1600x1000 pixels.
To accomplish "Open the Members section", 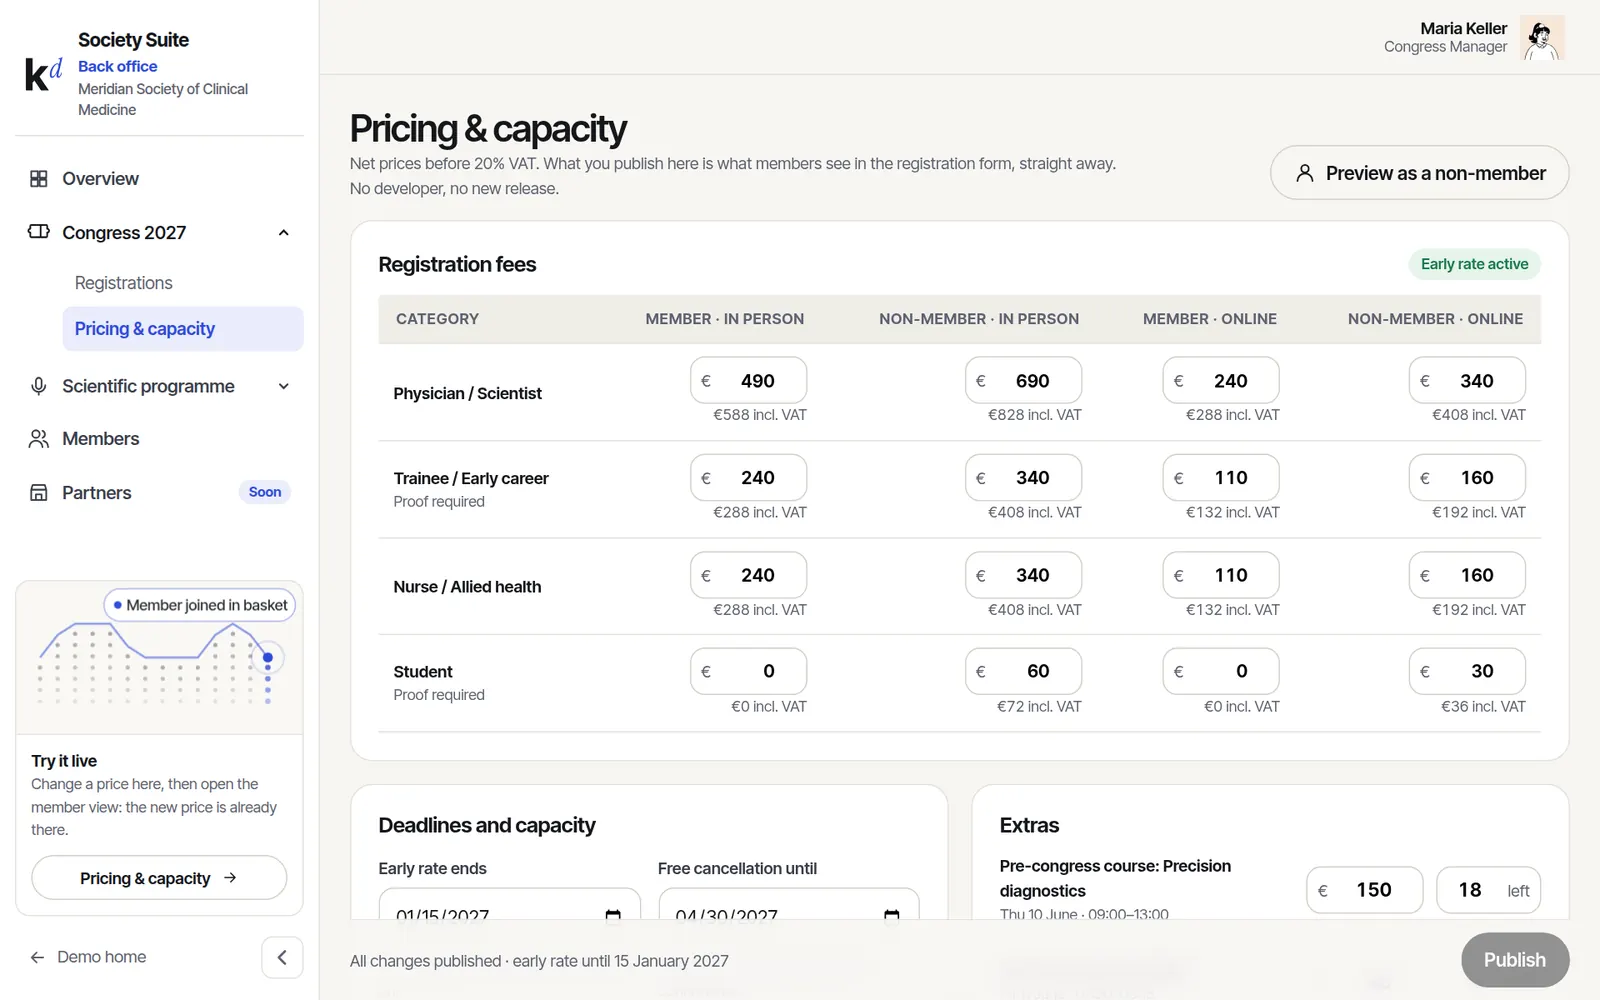I will [160, 439].
